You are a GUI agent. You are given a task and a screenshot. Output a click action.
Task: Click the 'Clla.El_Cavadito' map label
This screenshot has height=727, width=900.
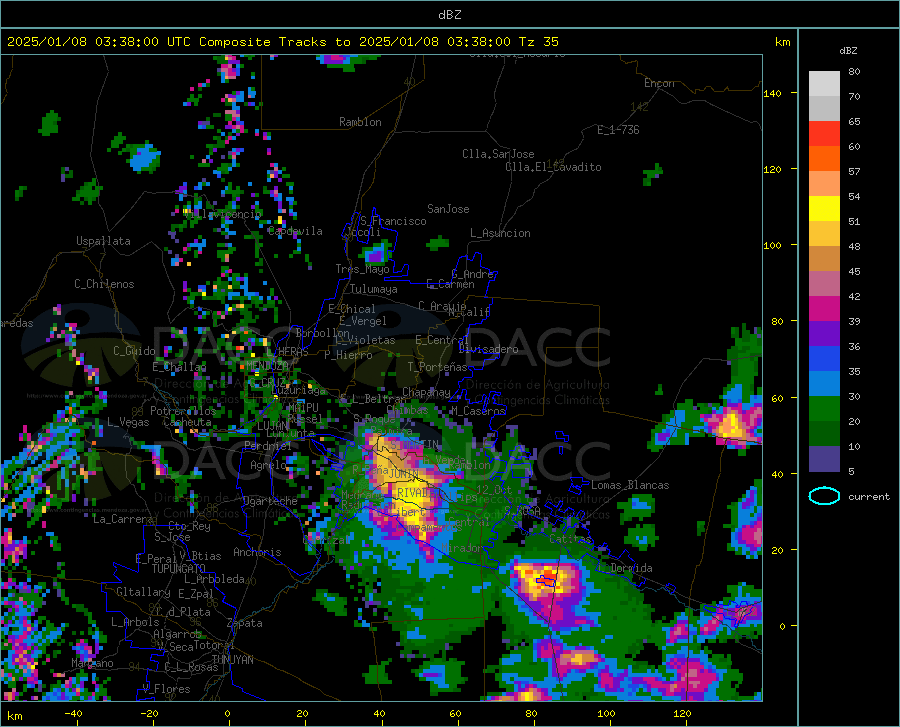click(553, 167)
